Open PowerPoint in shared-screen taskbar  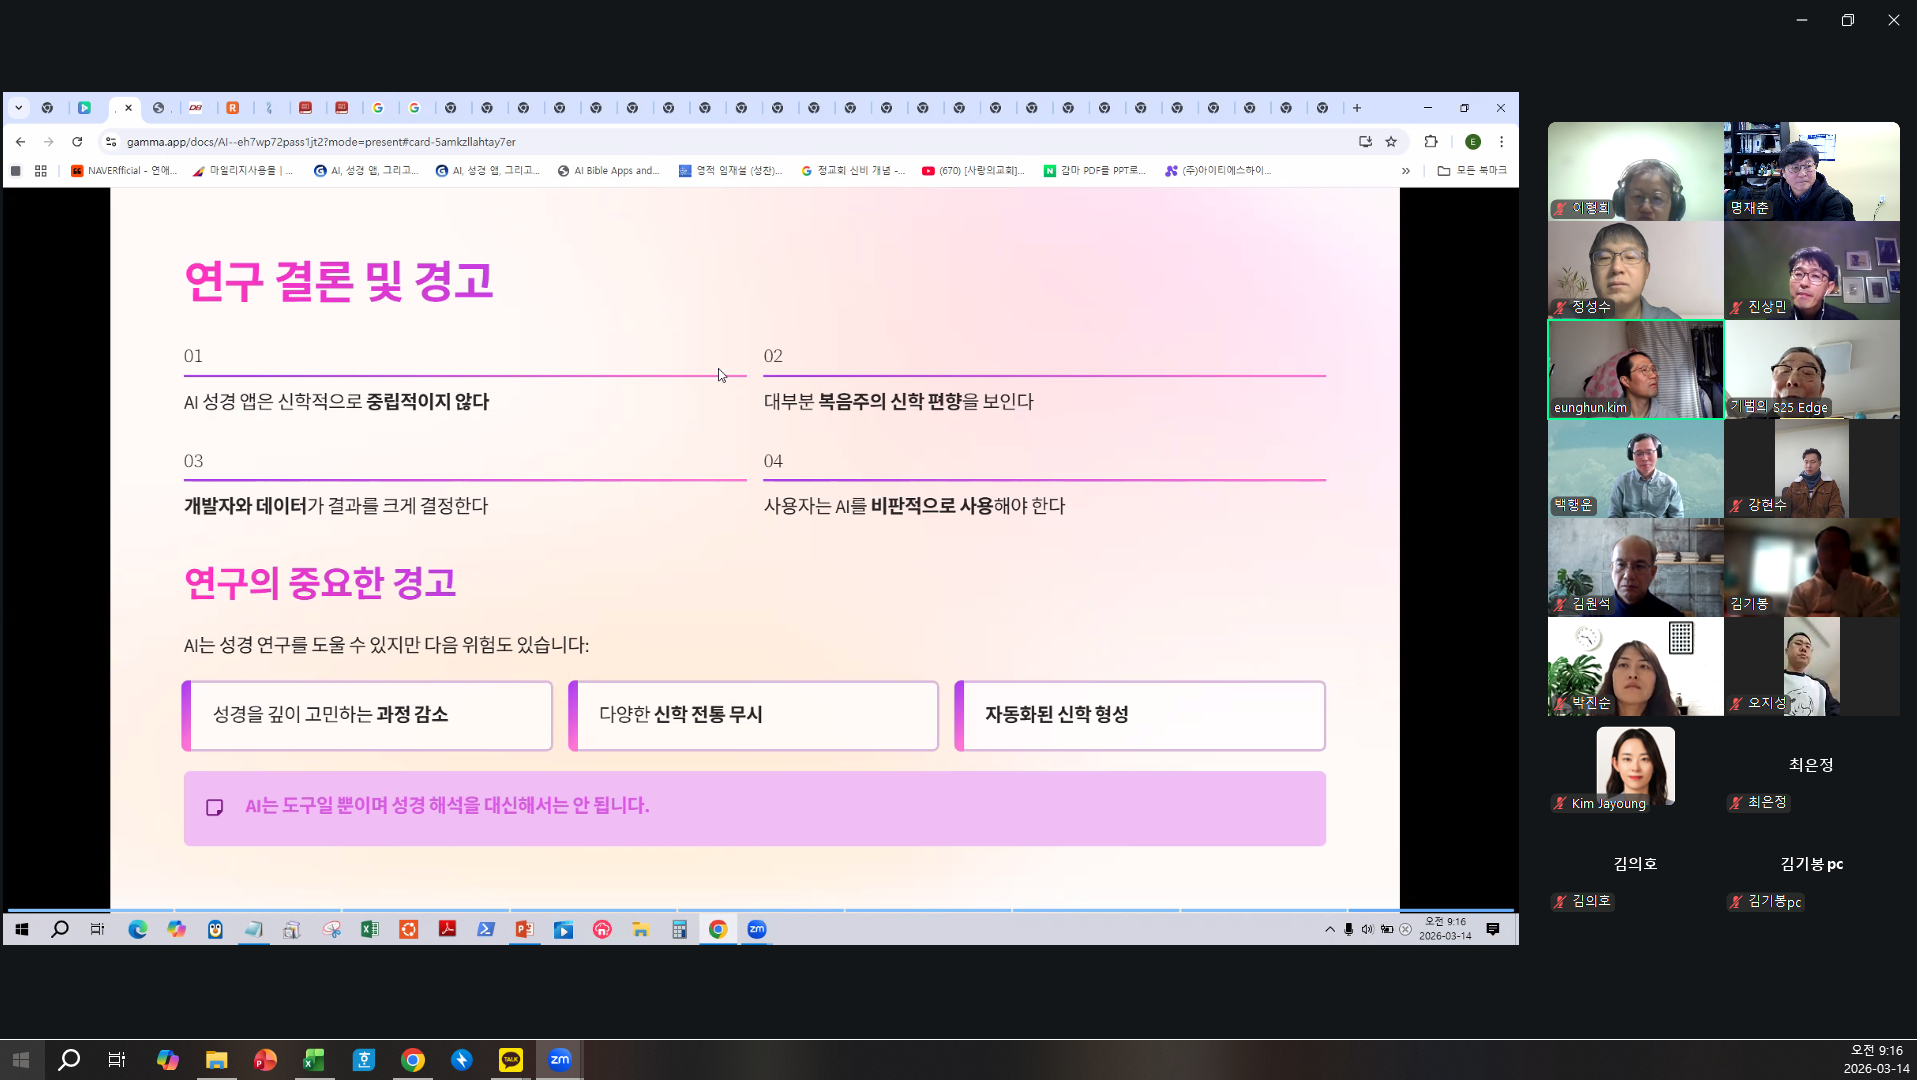(x=524, y=930)
